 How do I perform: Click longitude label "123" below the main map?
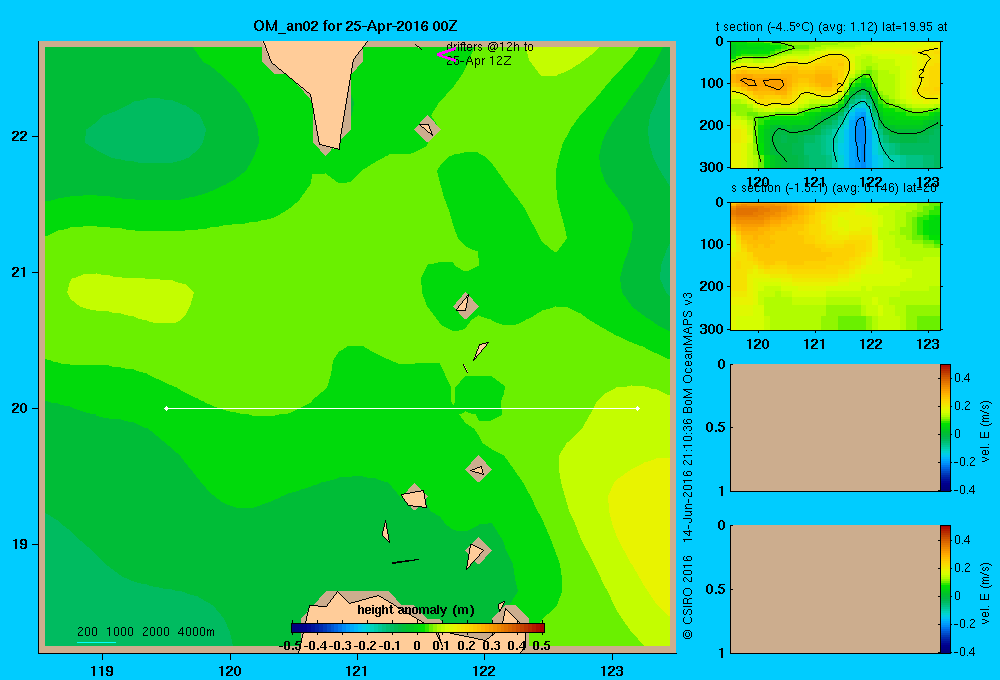(612, 670)
